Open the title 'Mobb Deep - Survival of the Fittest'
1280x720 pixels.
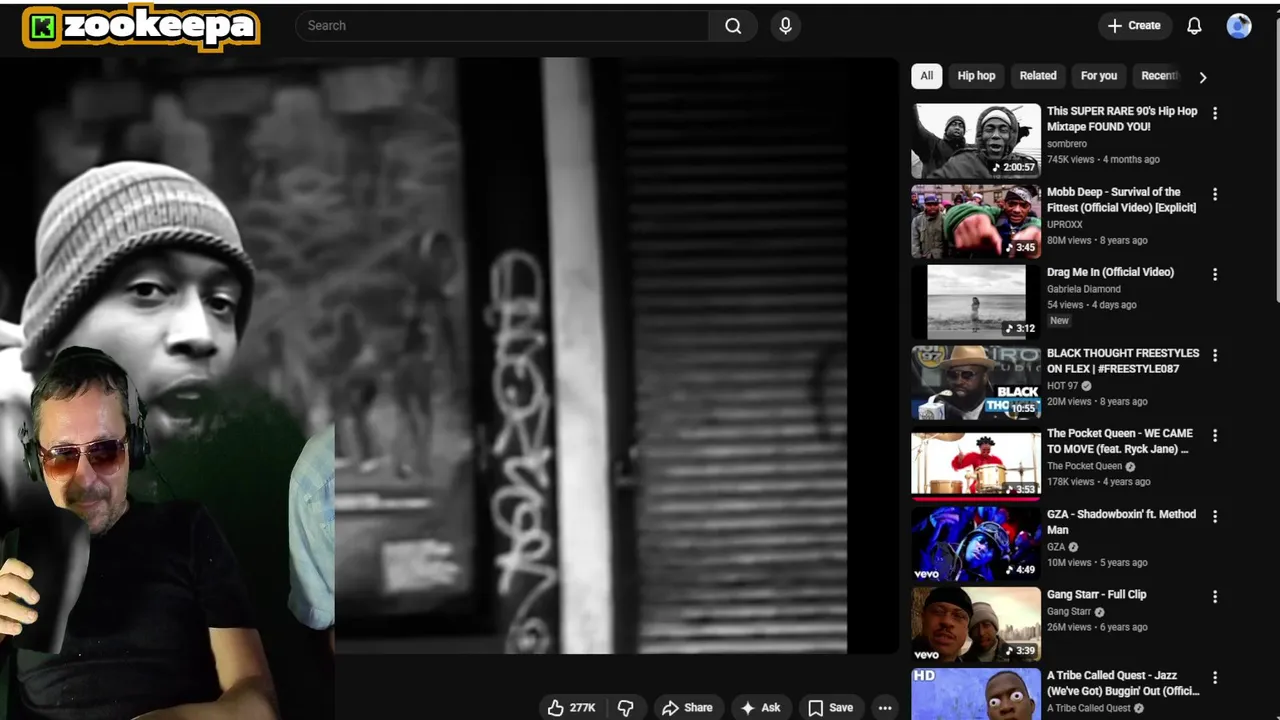(x=1121, y=200)
